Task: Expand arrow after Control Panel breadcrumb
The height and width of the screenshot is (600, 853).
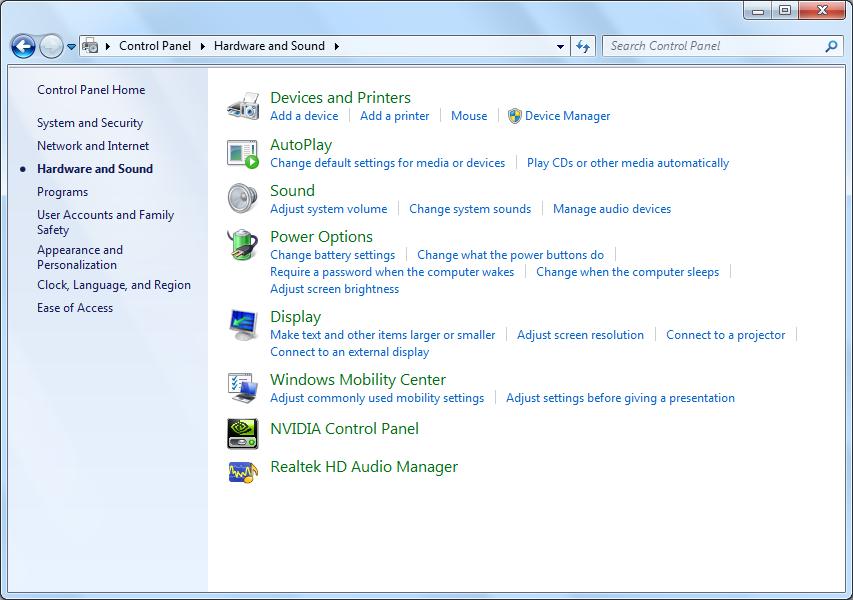Action: click(x=202, y=46)
